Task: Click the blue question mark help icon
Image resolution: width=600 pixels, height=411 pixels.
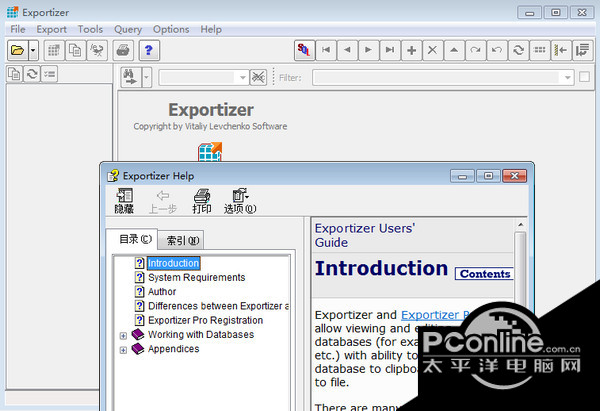Action: (149, 50)
